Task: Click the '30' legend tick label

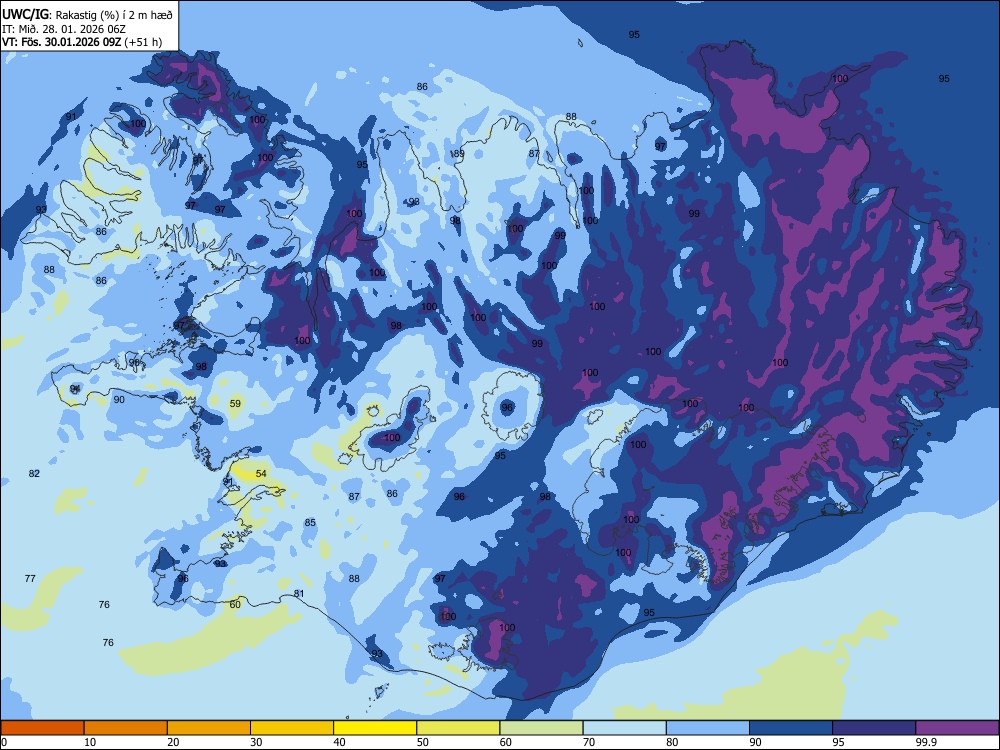Action: click(x=256, y=742)
